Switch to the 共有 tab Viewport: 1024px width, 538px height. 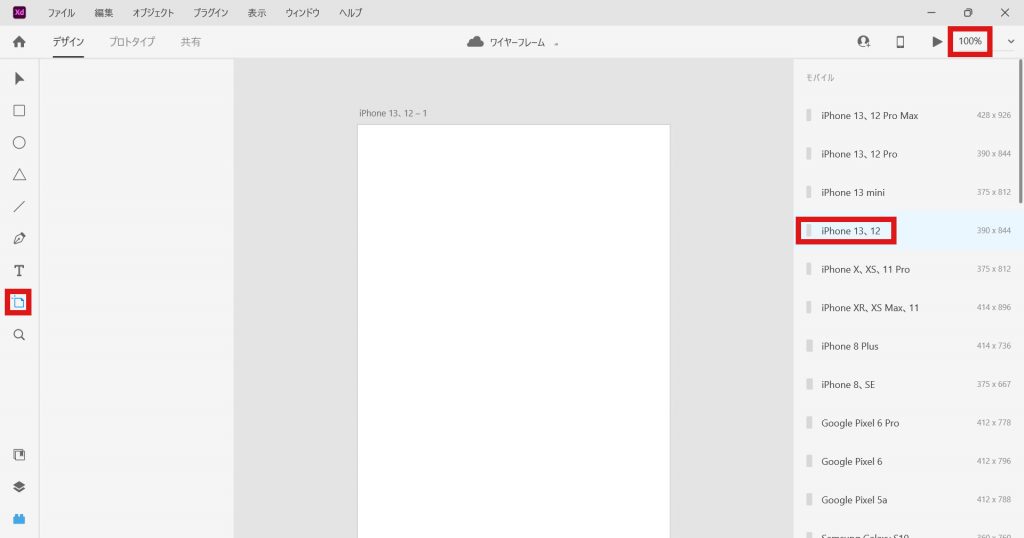(x=191, y=42)
